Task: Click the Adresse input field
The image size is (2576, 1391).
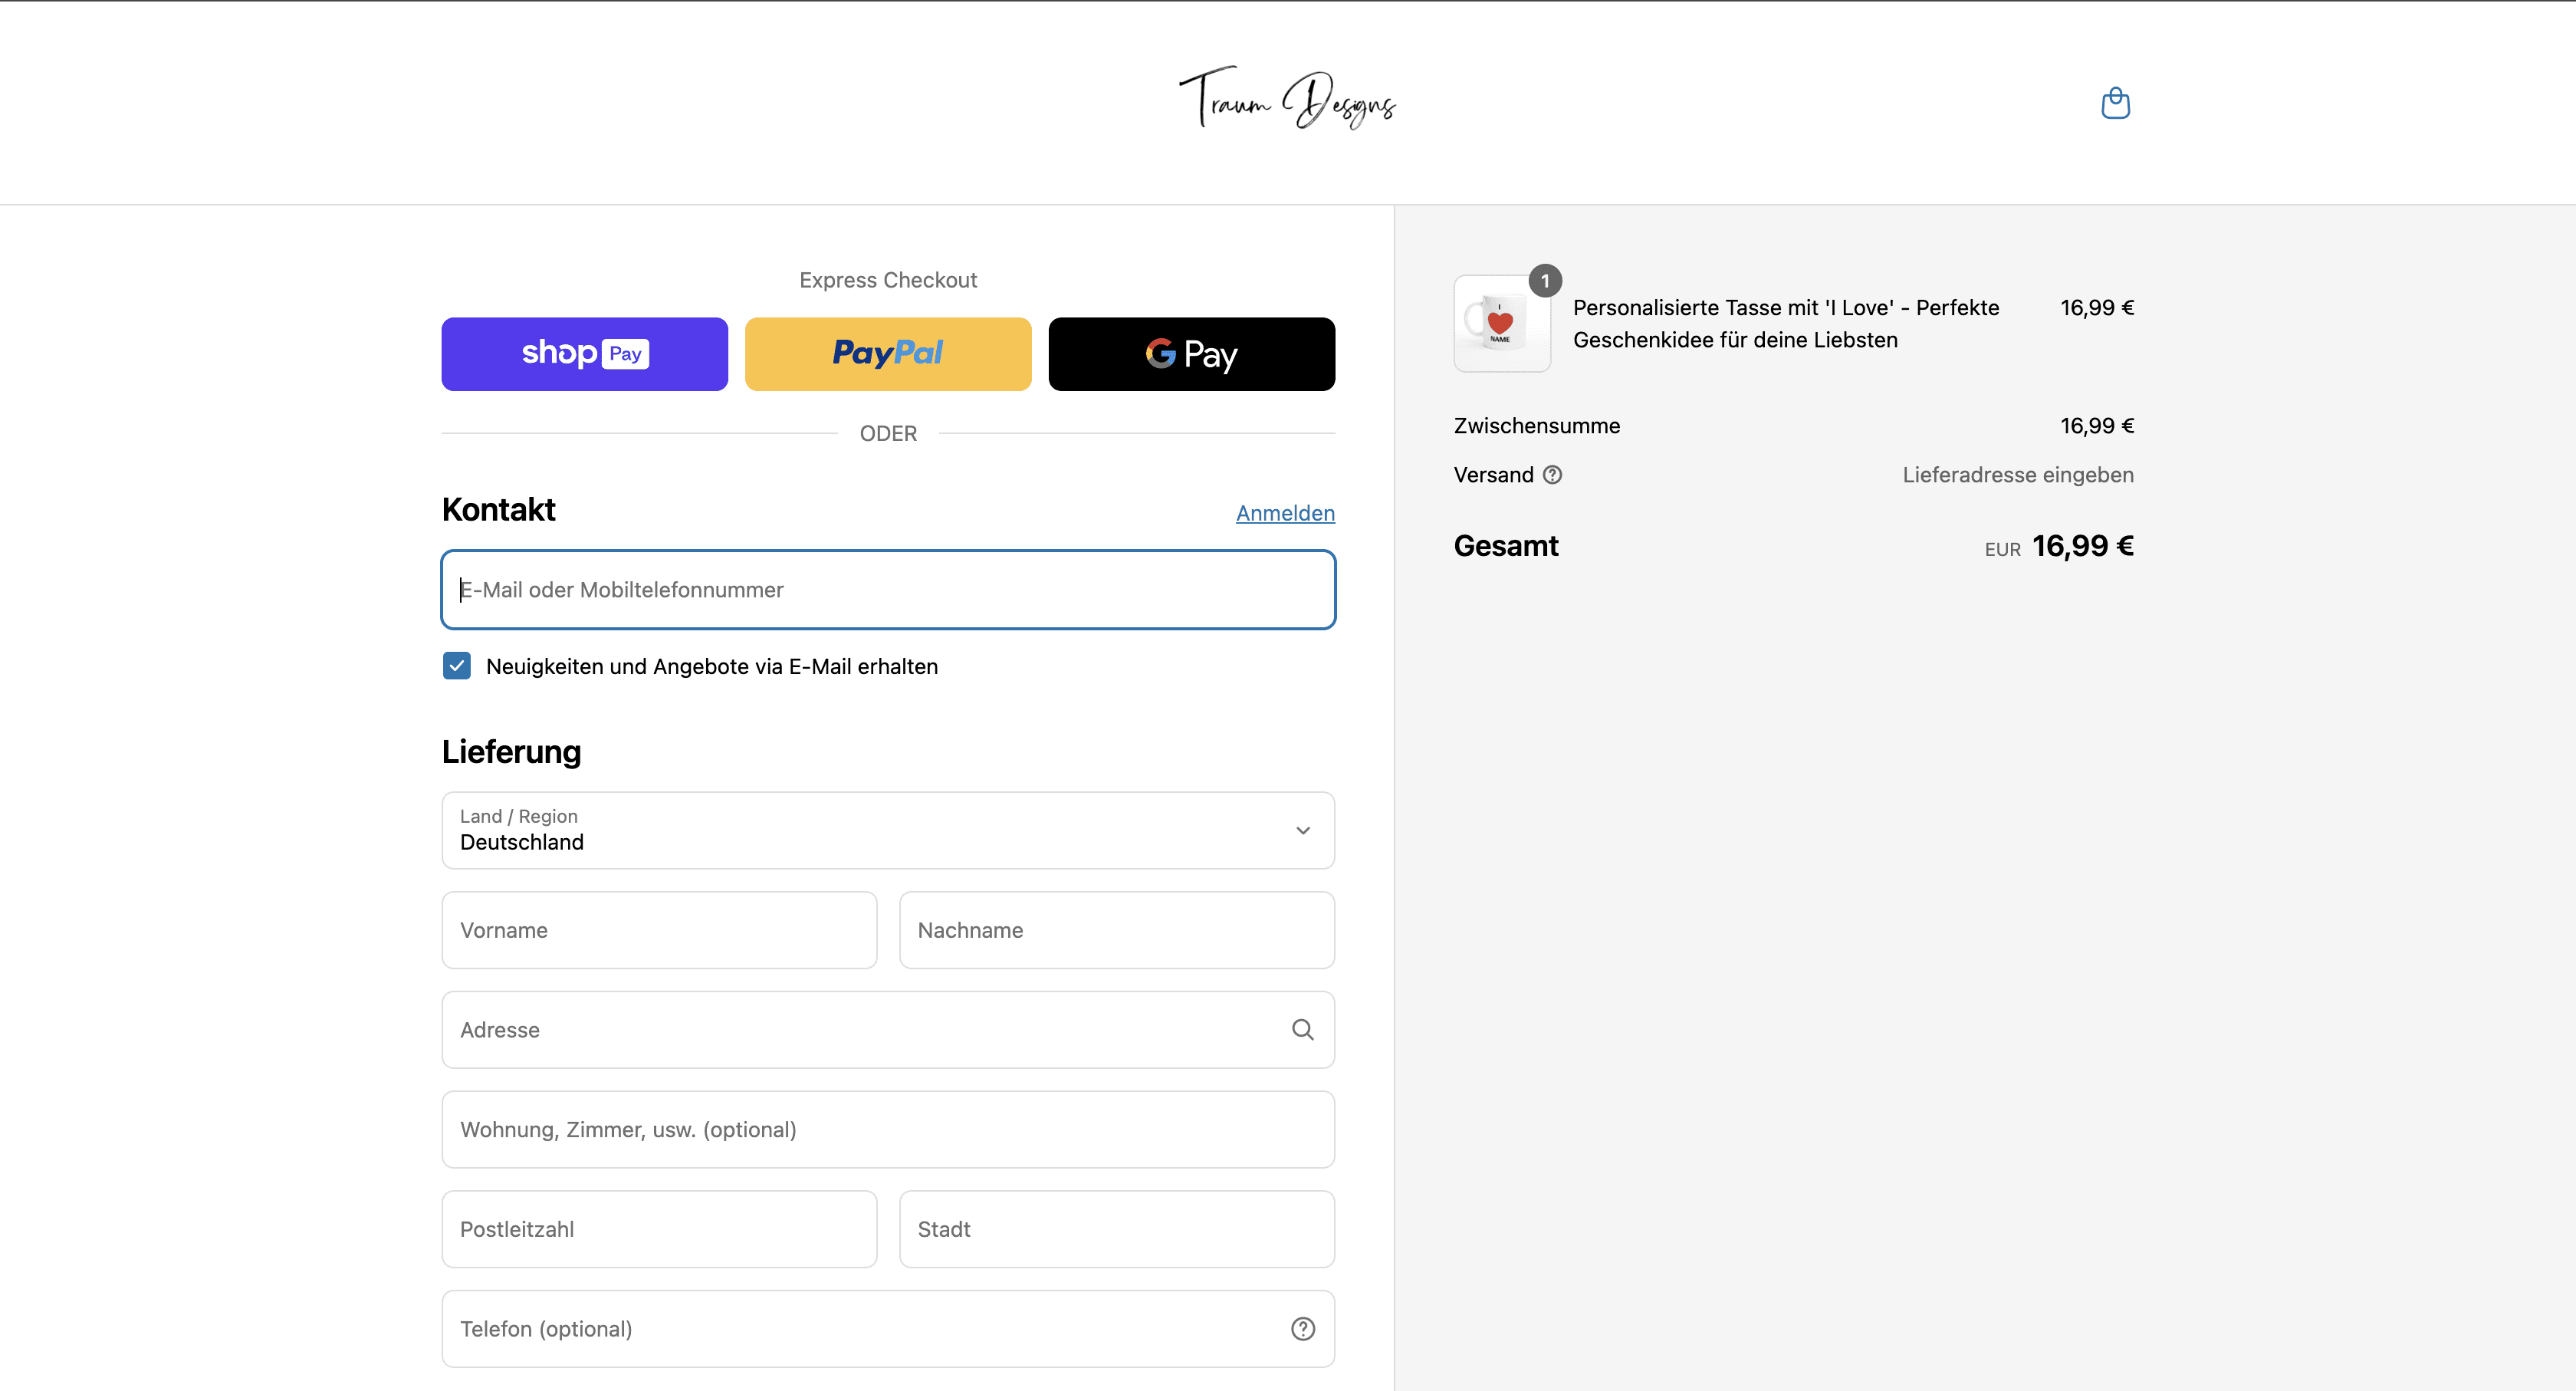Action: coord(888,1030)
